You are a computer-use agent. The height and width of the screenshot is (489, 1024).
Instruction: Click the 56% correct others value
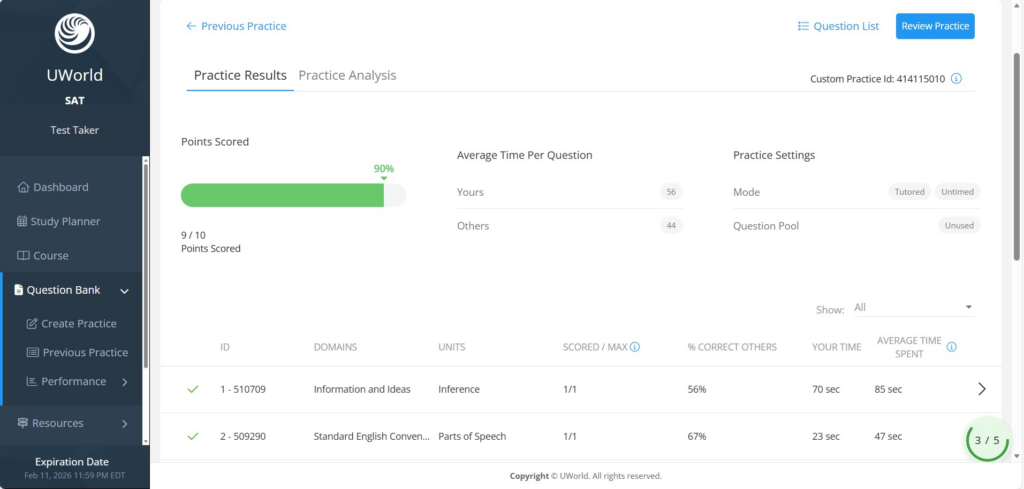tap(697, 389)
